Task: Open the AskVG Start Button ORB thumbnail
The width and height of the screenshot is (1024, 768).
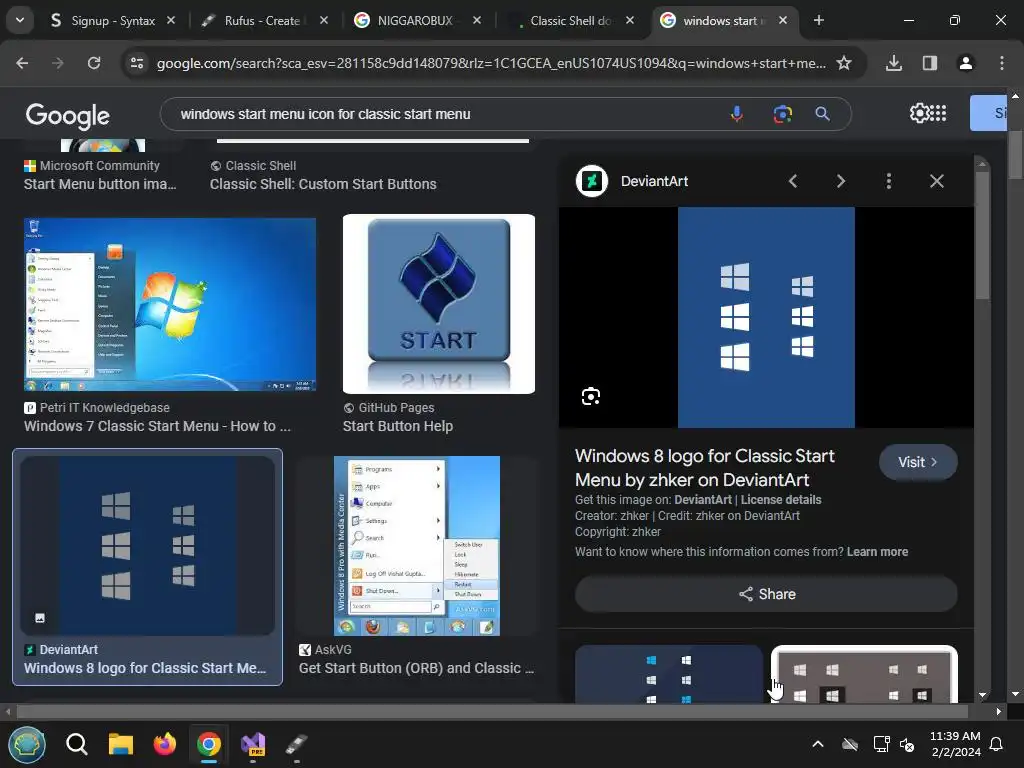Action: (x=417, y=546)
